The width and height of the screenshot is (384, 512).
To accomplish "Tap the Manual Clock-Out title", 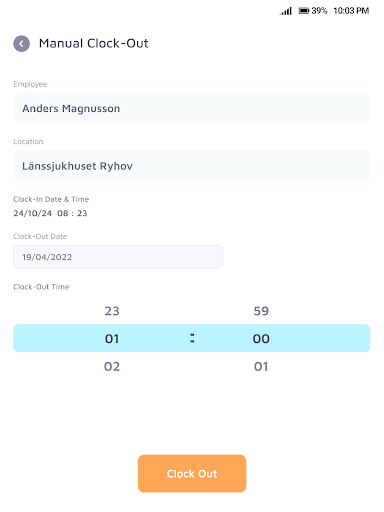I will click(x=94, y=43).
